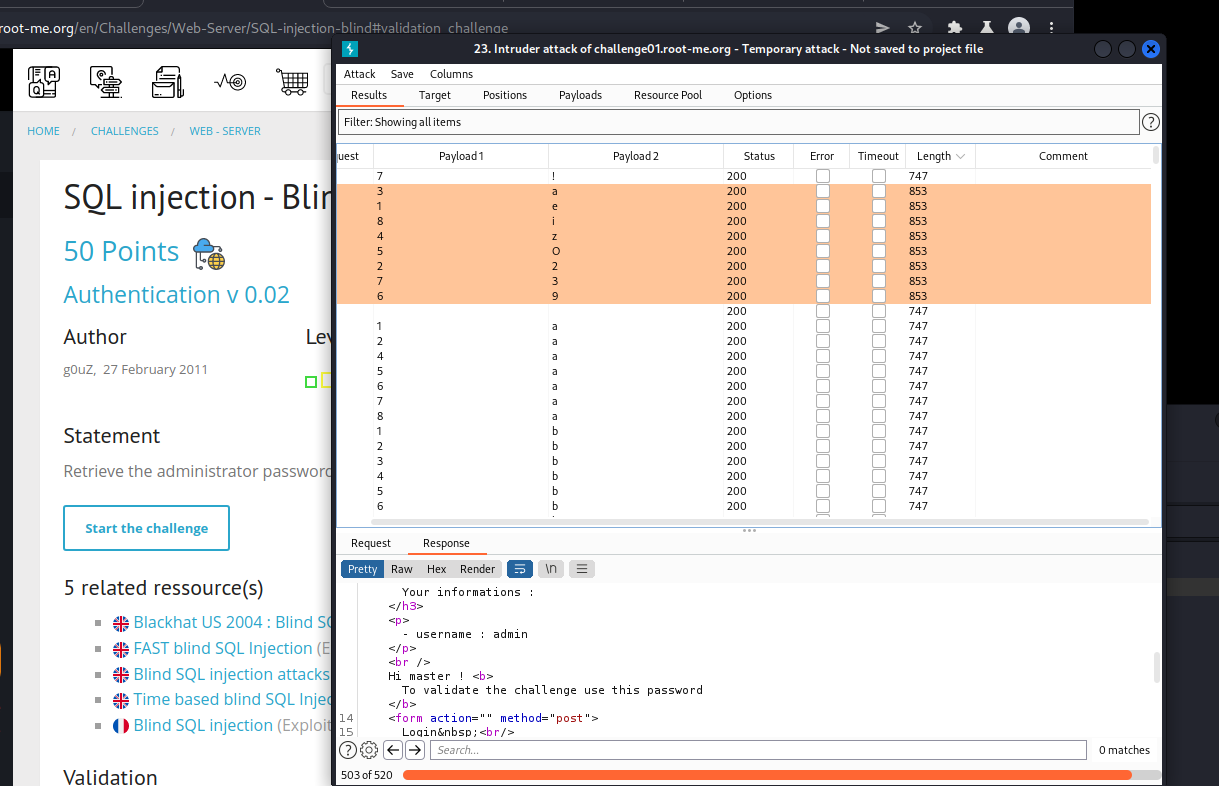The height and width of the screenshot is (786, 1219).
Task: Open browser extensions puzzle icon
Action: click(955, 28)
